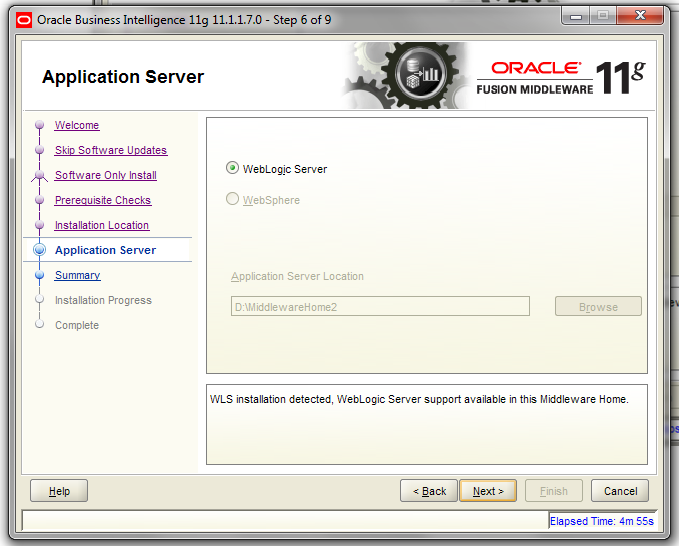Cancel the installation
Image resolution: width=679 pixels, height=546 pixels.
point(620,491)
